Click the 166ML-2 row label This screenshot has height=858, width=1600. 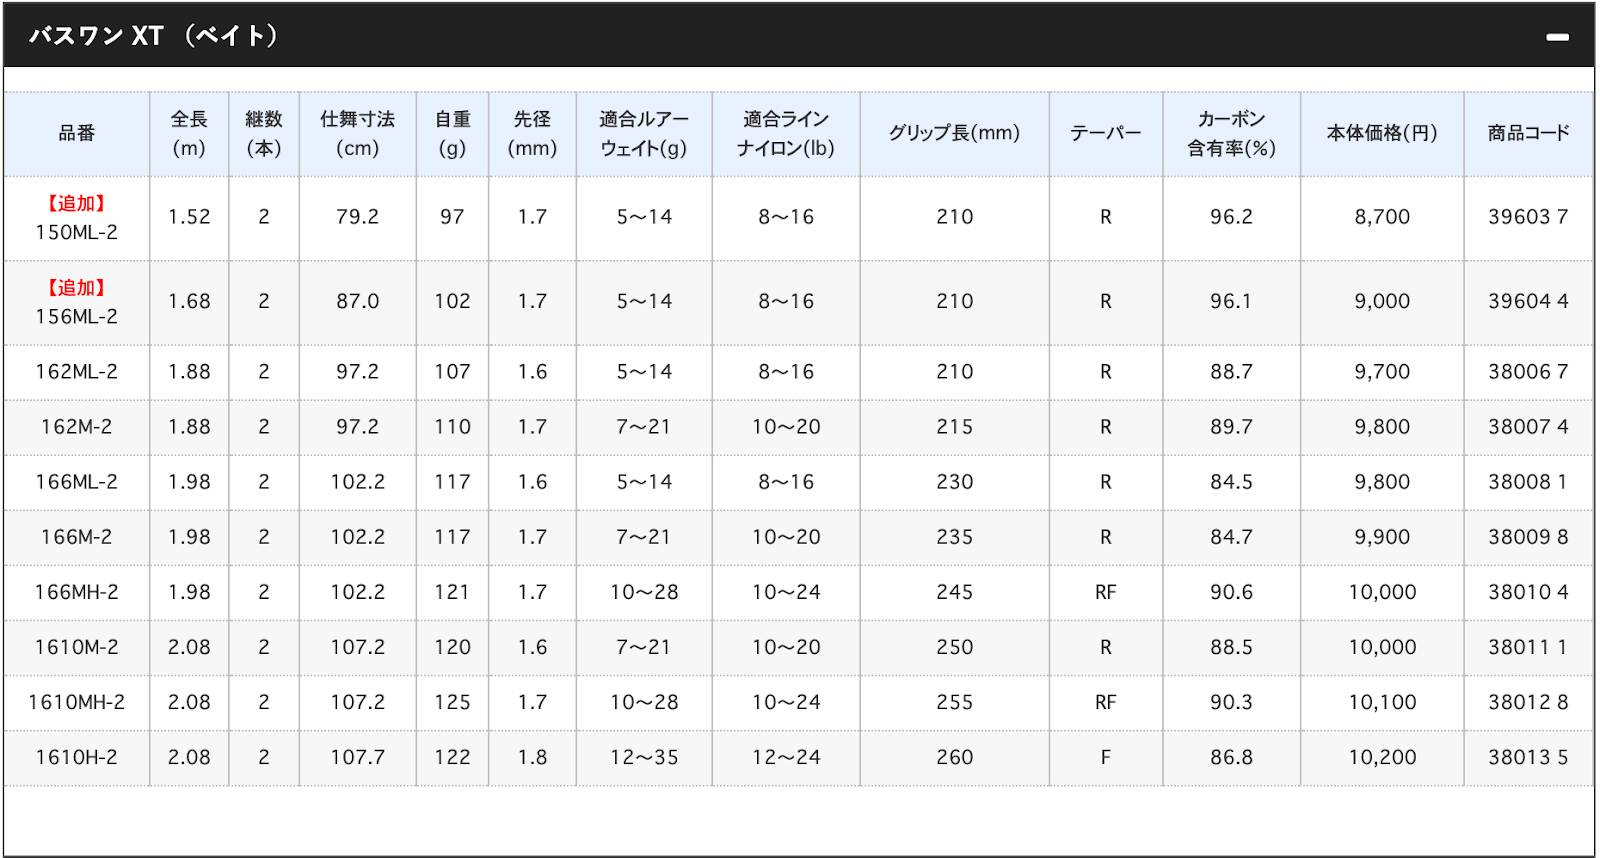(x=76, y=482)
